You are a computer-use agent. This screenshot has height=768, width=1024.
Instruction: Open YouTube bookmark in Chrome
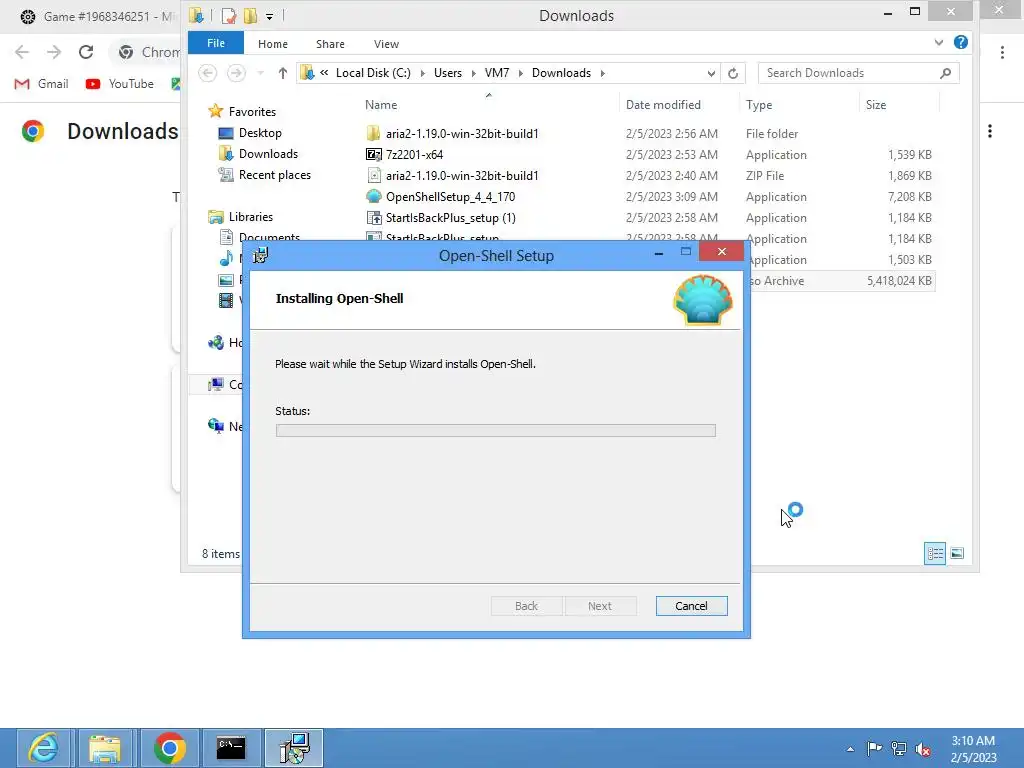(120, 84)
